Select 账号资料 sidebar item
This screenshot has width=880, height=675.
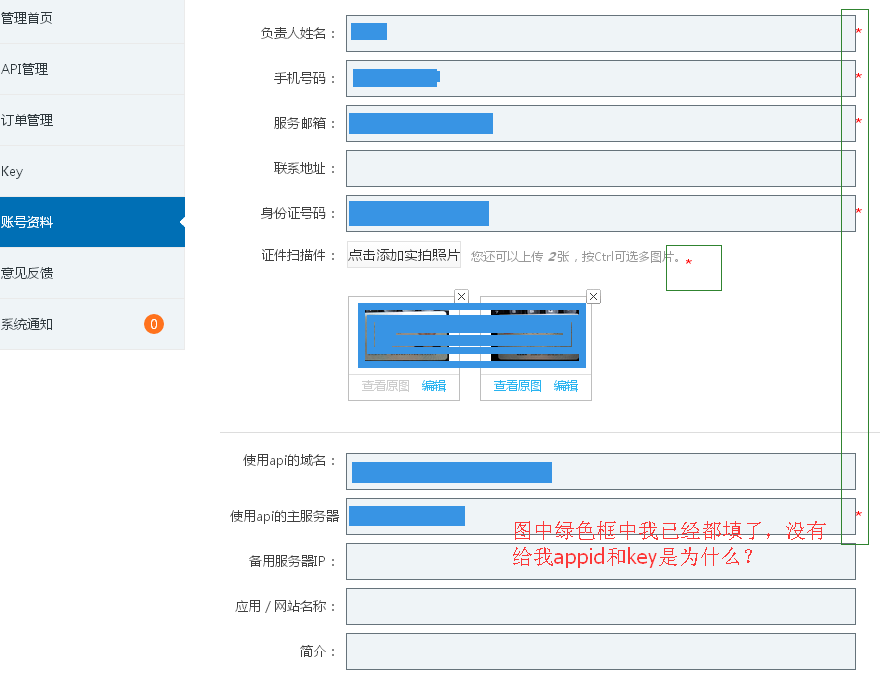point(92,222)
